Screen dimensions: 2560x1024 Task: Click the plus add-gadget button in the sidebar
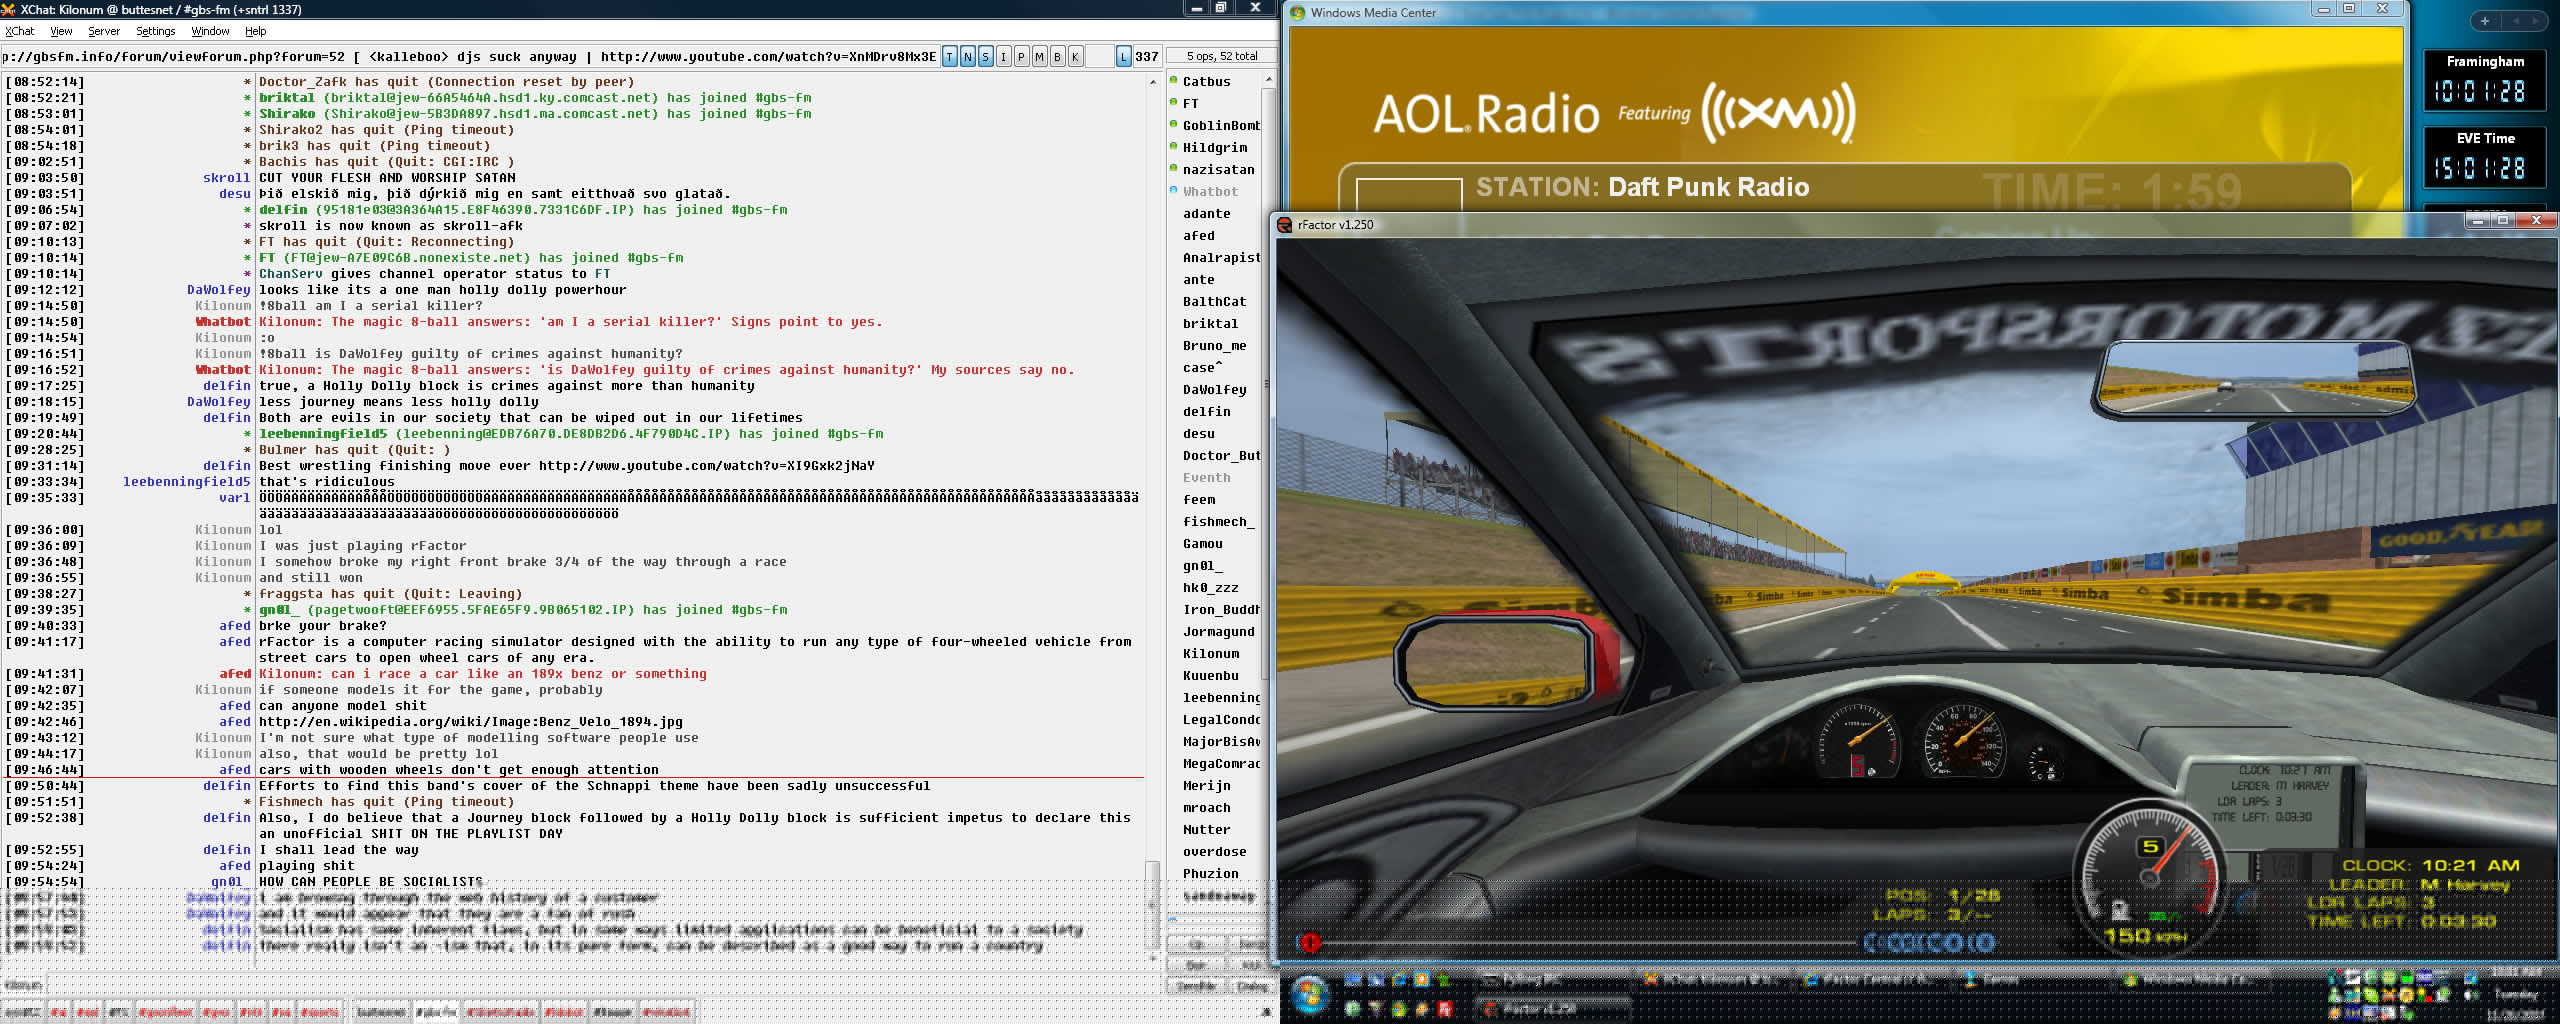2484,21
